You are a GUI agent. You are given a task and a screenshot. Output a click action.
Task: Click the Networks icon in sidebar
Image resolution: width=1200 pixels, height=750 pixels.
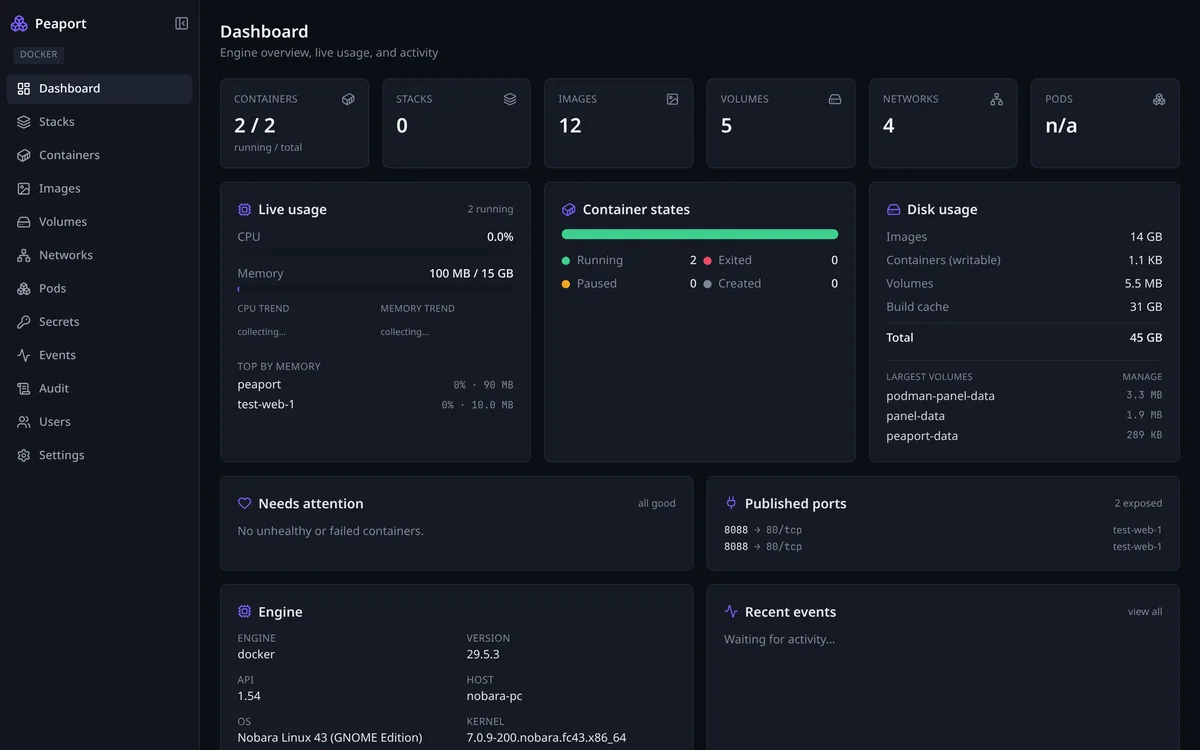click(x=24, y=255)
